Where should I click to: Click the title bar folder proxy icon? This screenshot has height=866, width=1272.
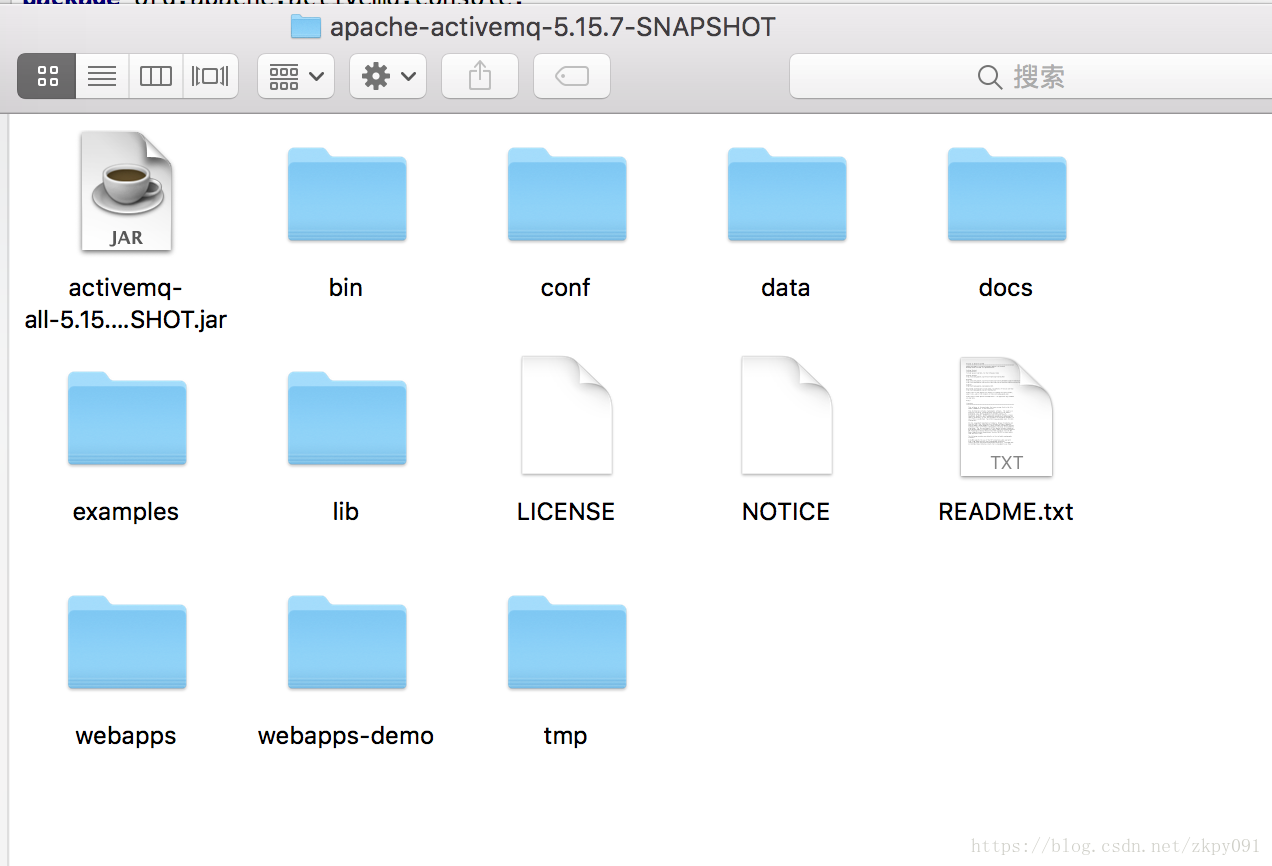pos(305,26)
